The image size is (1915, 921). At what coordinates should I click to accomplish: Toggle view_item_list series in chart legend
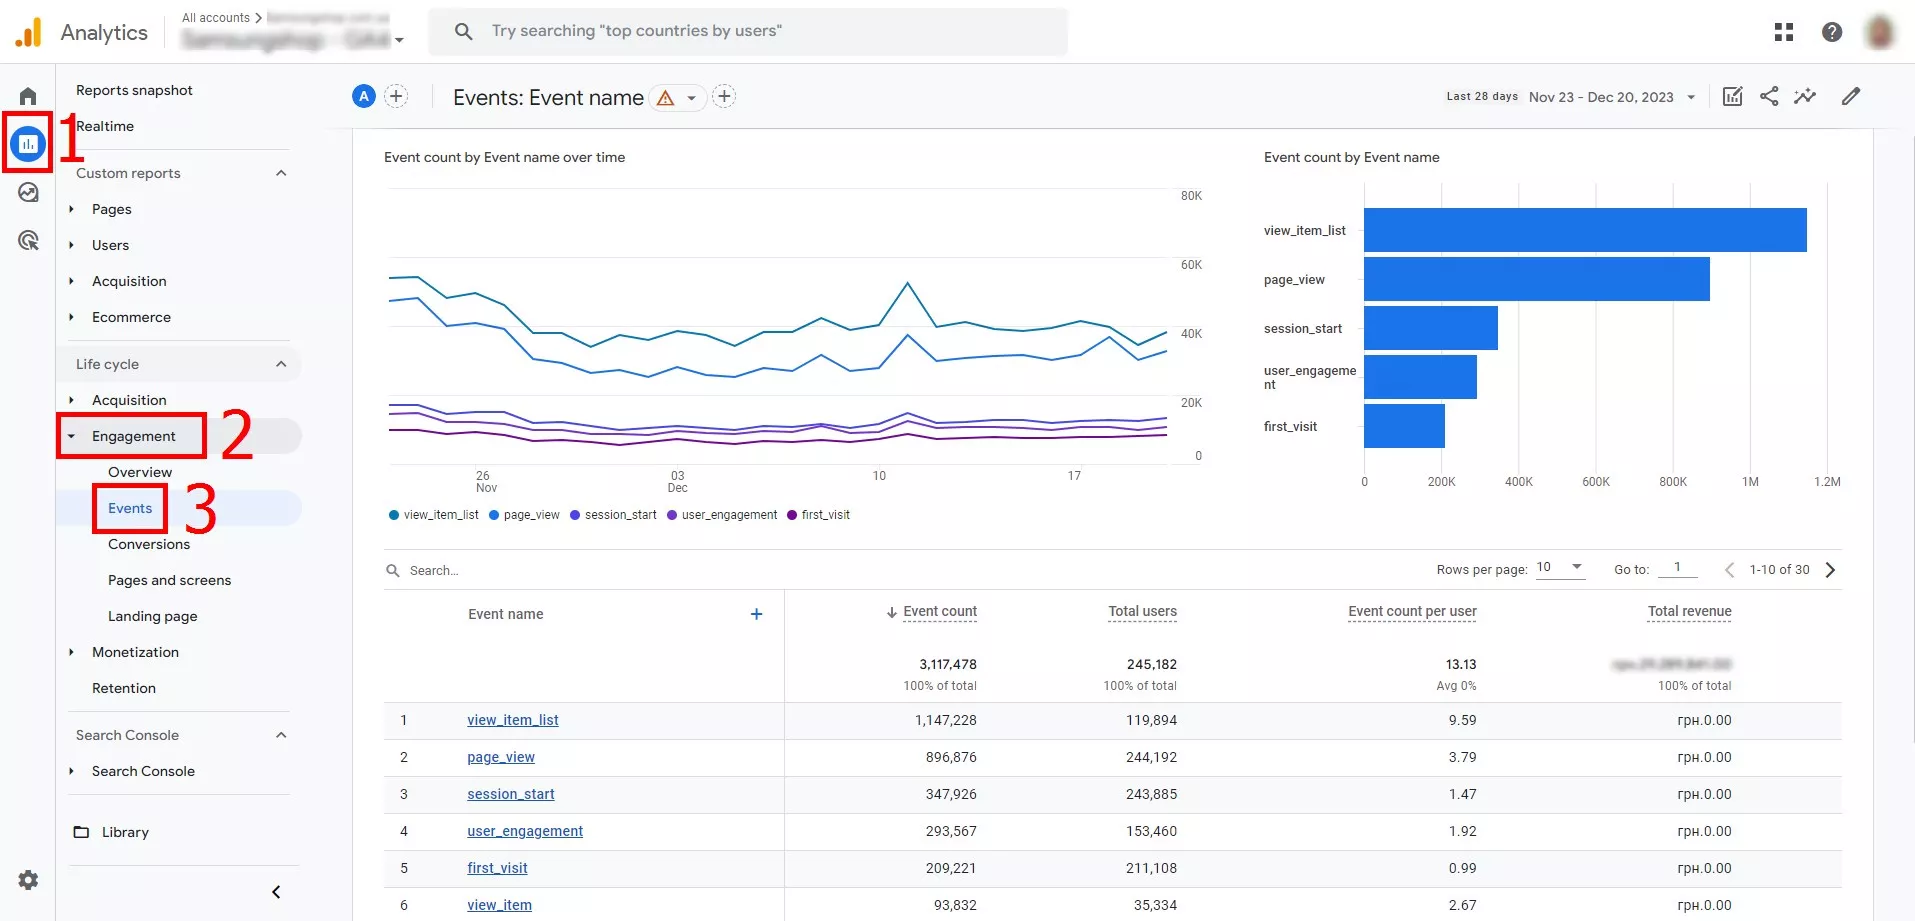pyautogui.click(x=434, y=515)
